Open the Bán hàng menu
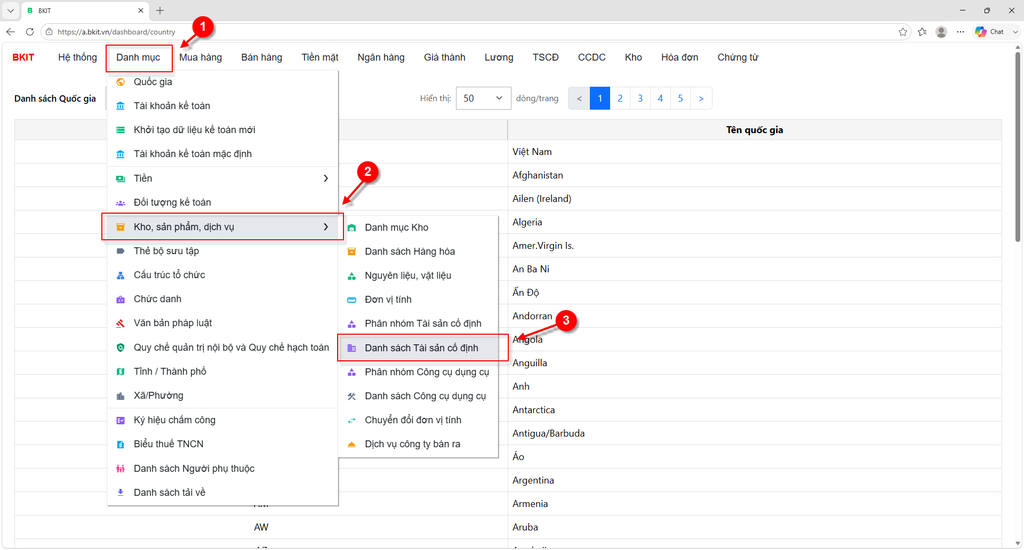The image size is (1024, 550). point(262,57)
